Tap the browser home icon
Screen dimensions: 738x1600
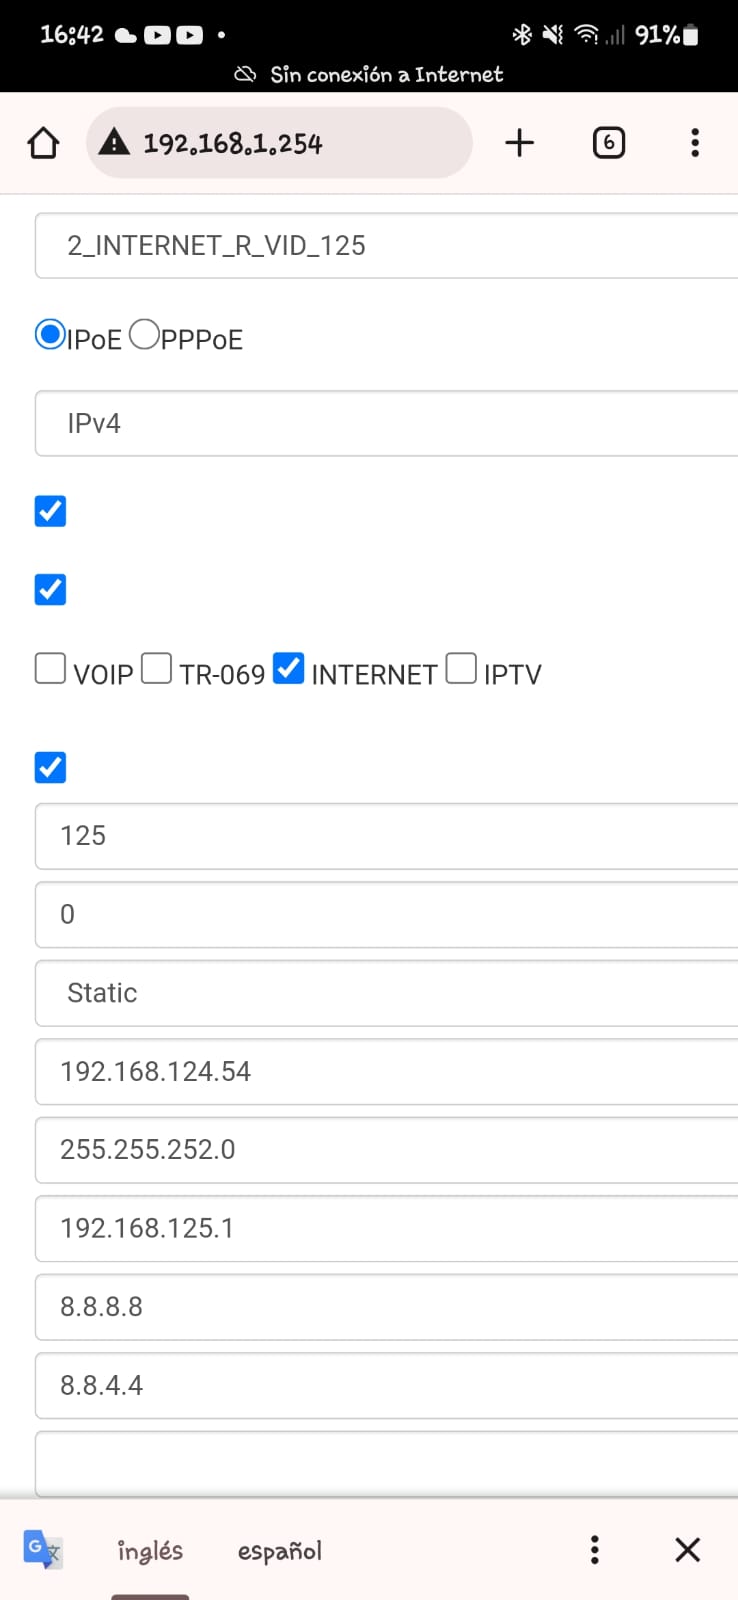43,143
